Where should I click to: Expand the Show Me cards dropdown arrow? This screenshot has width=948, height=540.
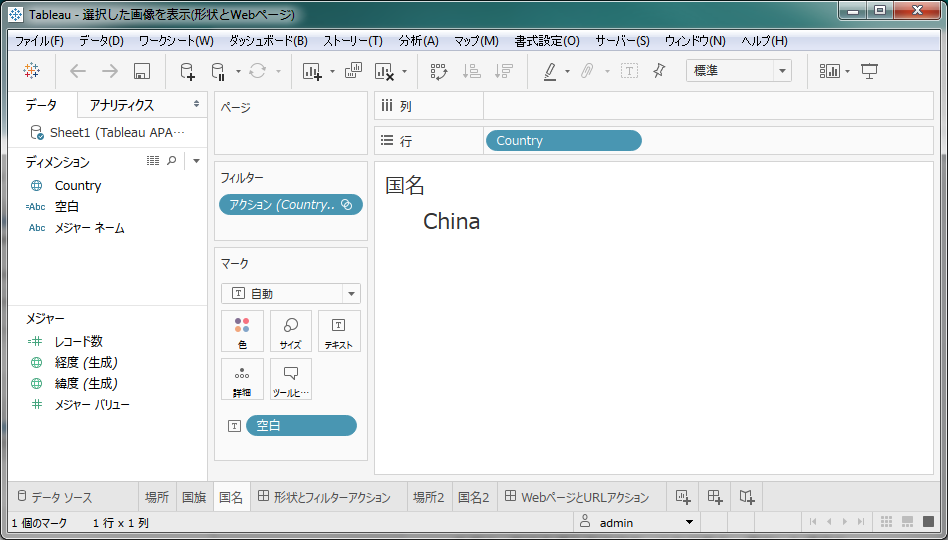tap(848, 71)
